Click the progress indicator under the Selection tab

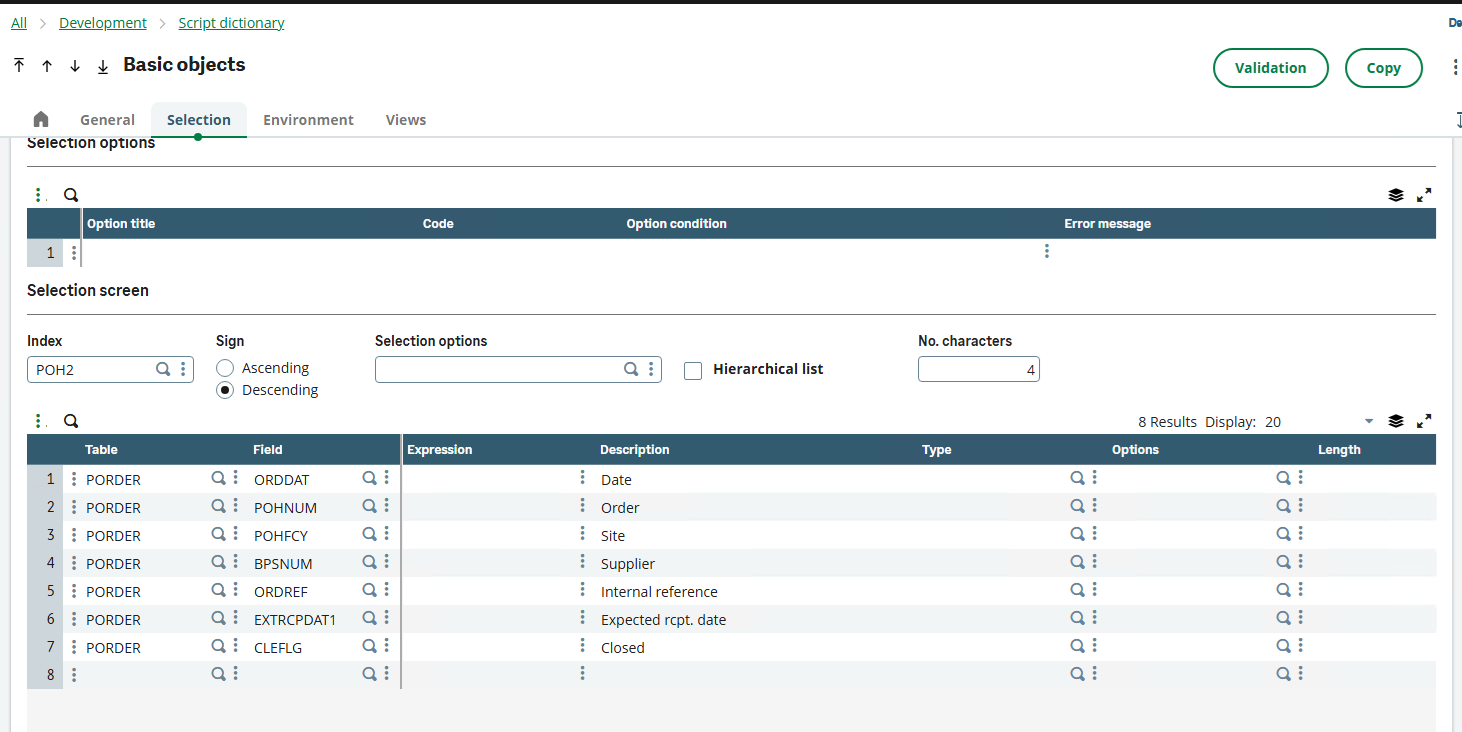coord(198,134)
